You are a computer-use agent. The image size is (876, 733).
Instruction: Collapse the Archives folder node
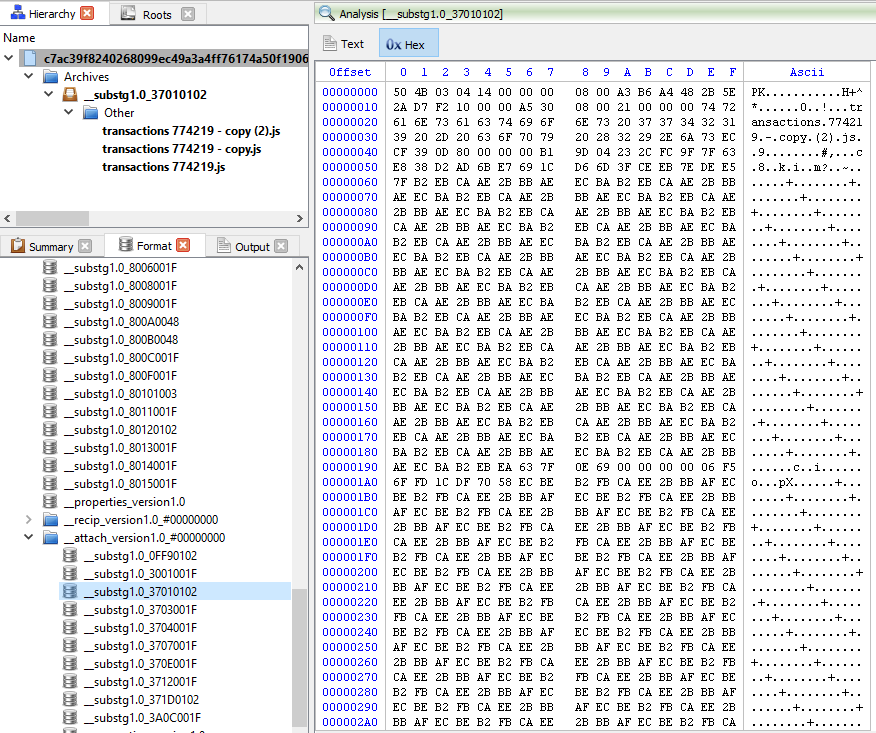click(29, 75)
